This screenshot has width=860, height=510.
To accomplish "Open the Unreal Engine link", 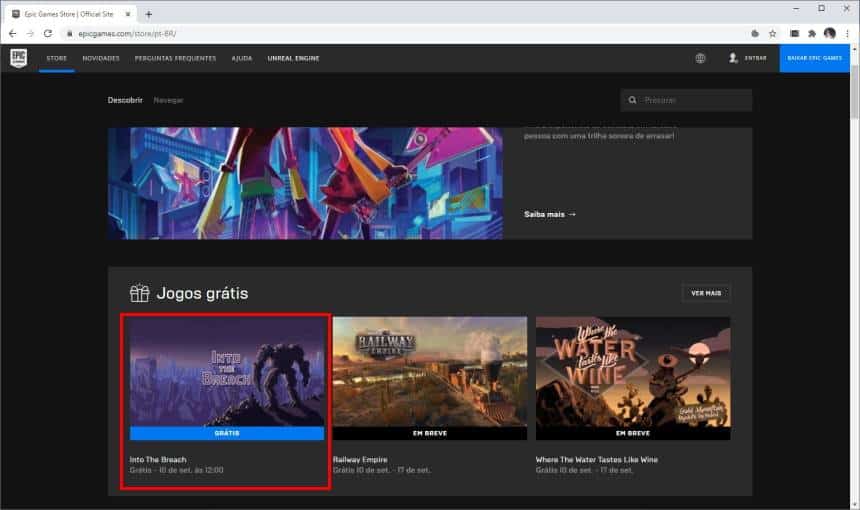I will point(293,58).
